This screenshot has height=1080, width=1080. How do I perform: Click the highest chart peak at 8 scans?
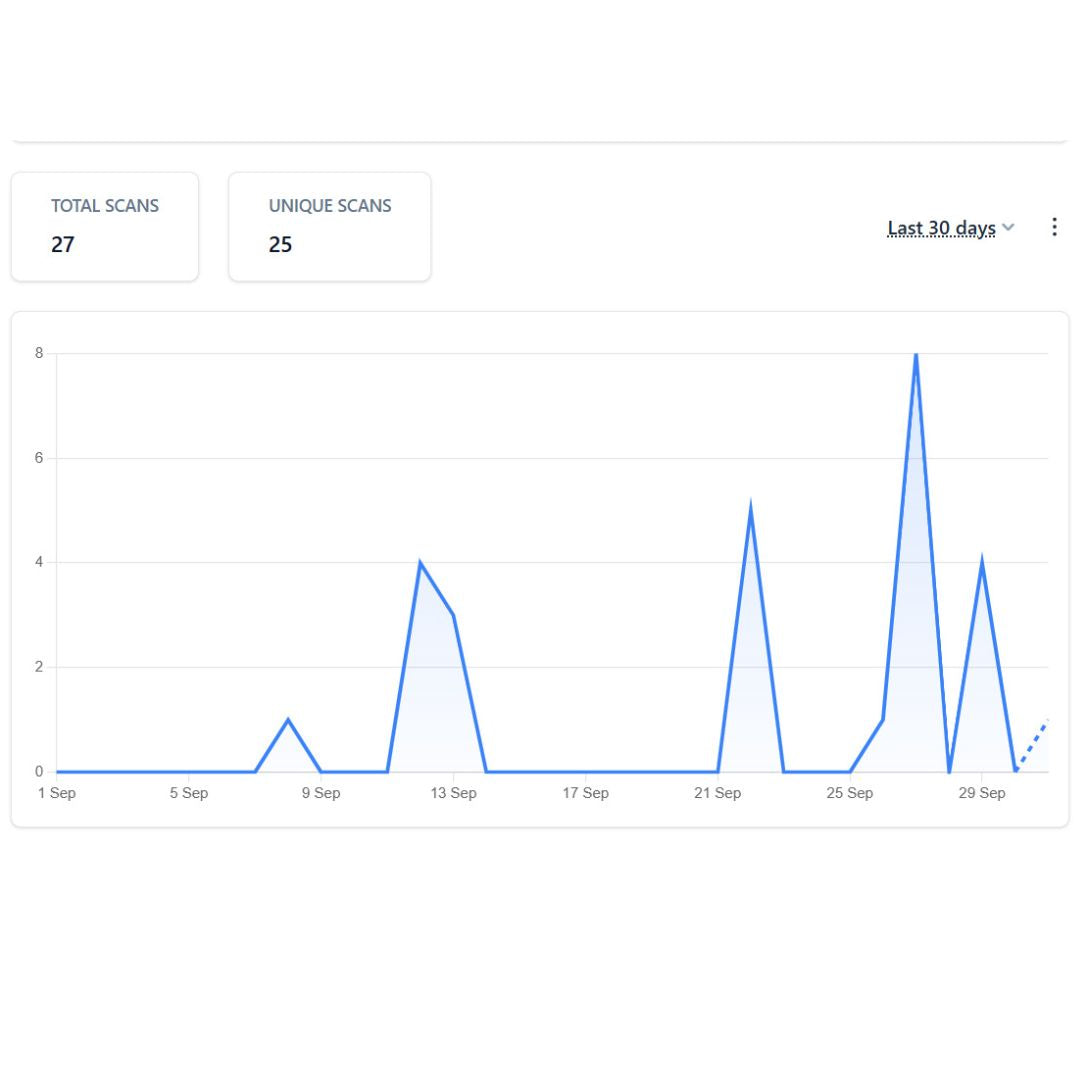click(x=915, y=356)
